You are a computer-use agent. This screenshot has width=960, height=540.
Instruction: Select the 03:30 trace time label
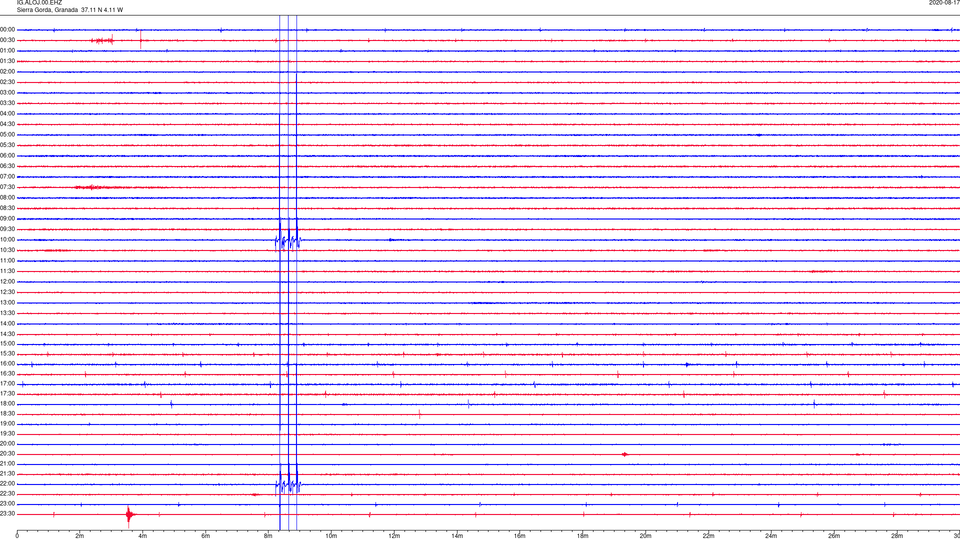(7, 103)
